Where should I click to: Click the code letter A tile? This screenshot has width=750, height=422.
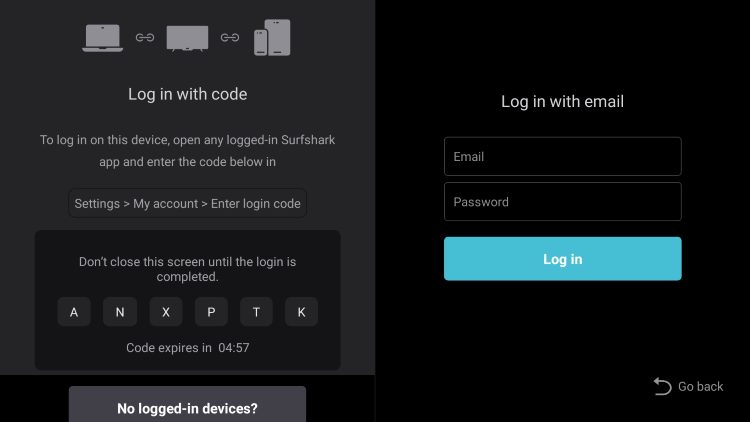(74, 312)
